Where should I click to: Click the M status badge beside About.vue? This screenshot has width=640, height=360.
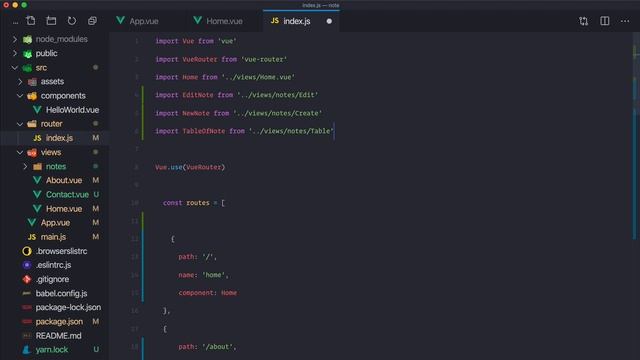tap(96, 180)
